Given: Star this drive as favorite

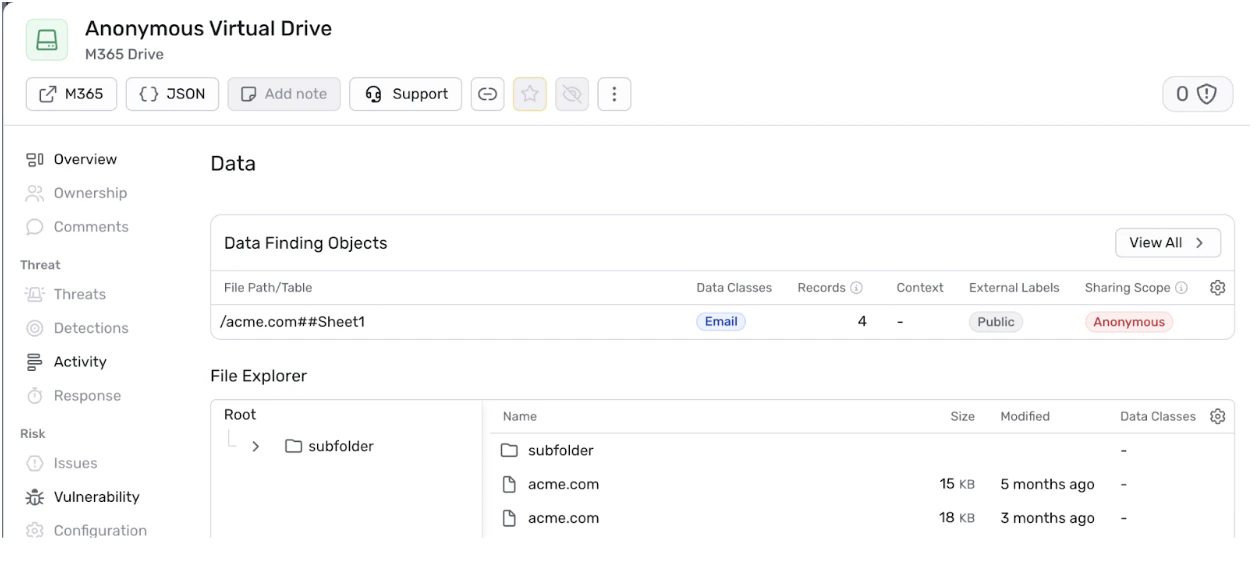Looking at the screenshot, I should 530,94.
